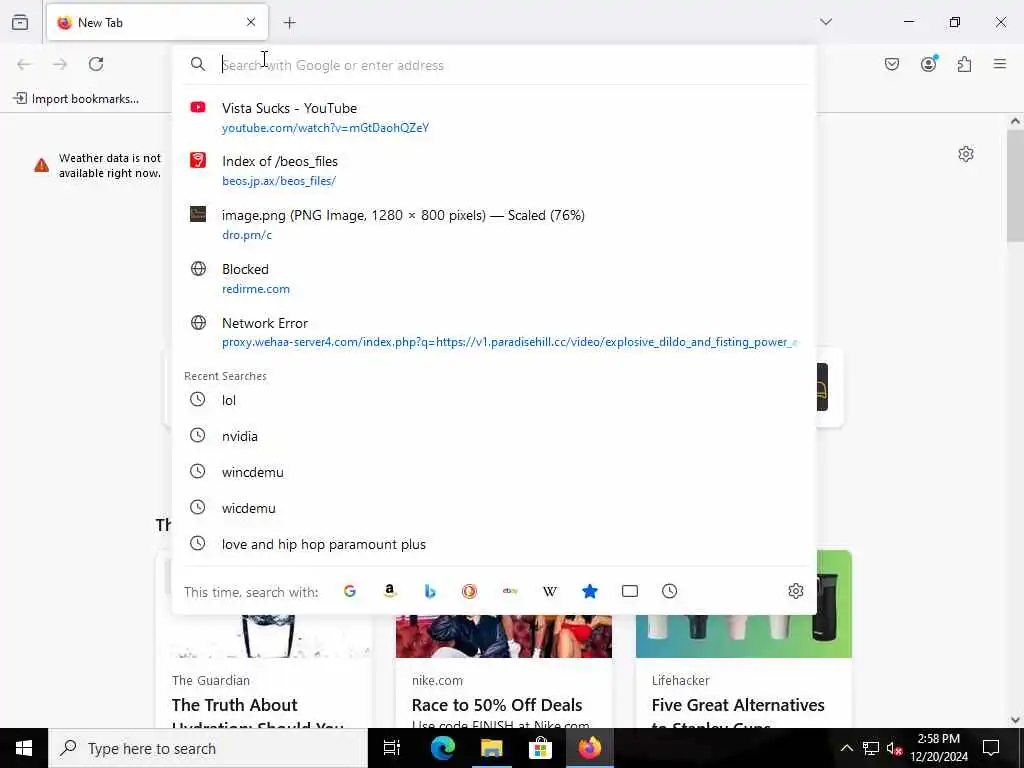
Task: Select recent search 'wicdemu'
Action: pos(494,507)
